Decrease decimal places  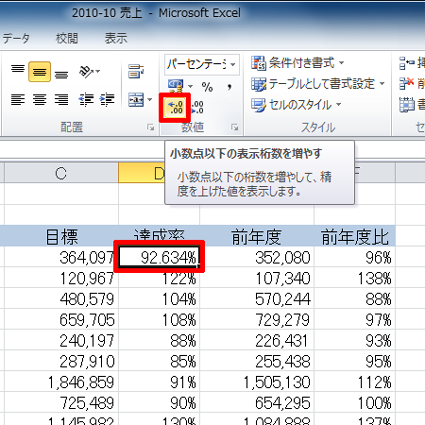click(197, 107)
